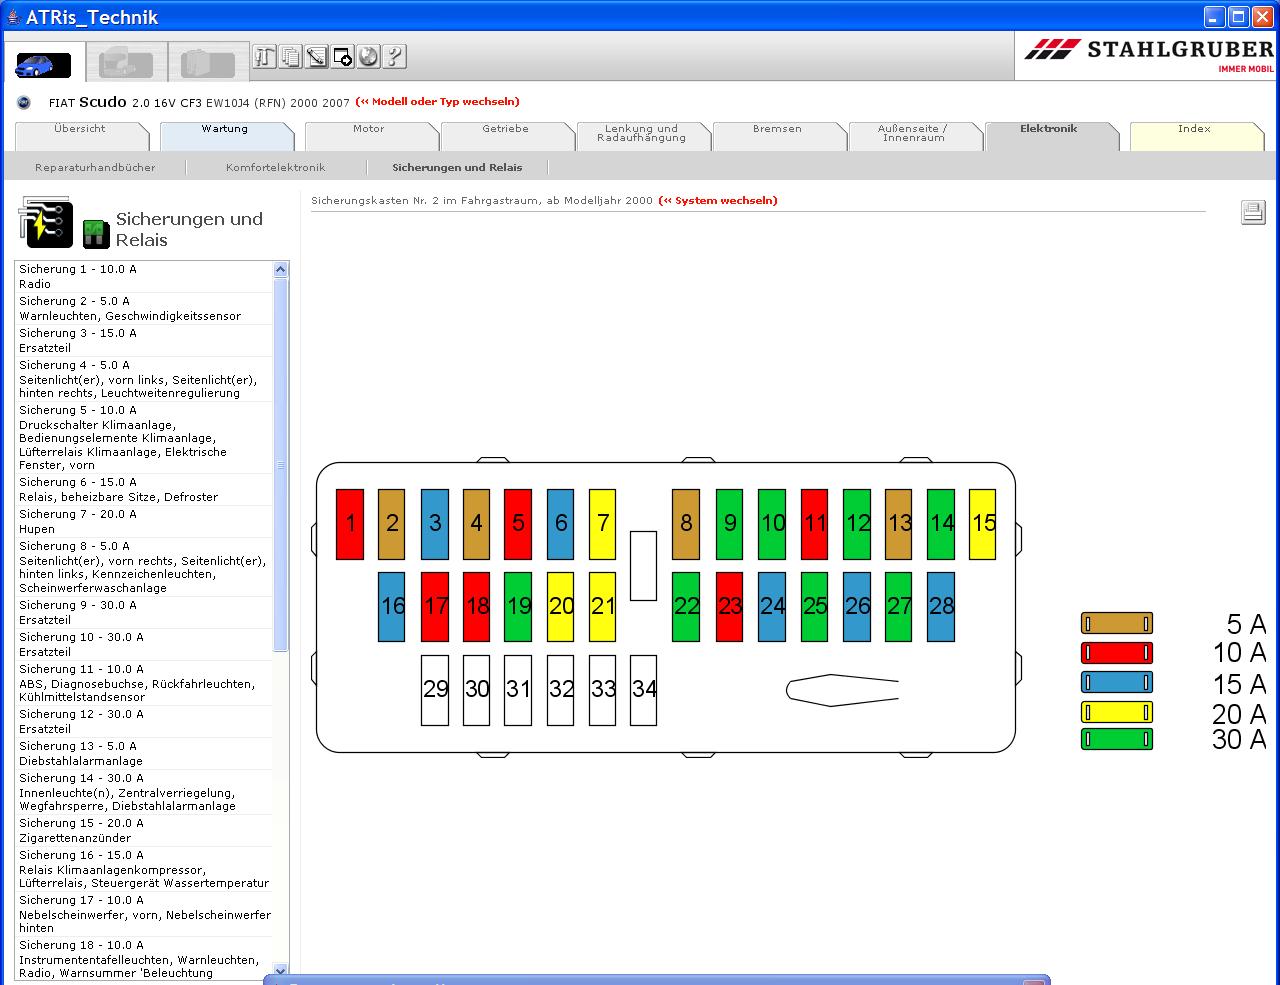Open help via the question mark icon
1280x985 pixels.
coord(394,57)
